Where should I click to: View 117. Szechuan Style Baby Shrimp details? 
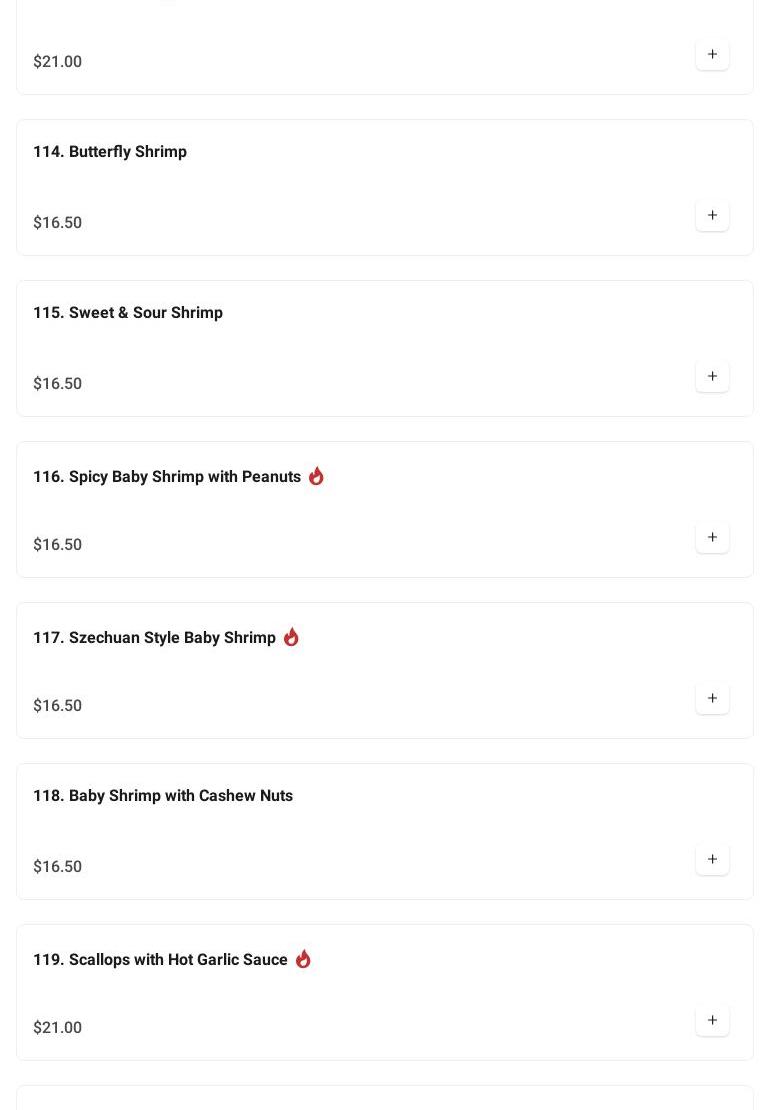coord(154,638)
